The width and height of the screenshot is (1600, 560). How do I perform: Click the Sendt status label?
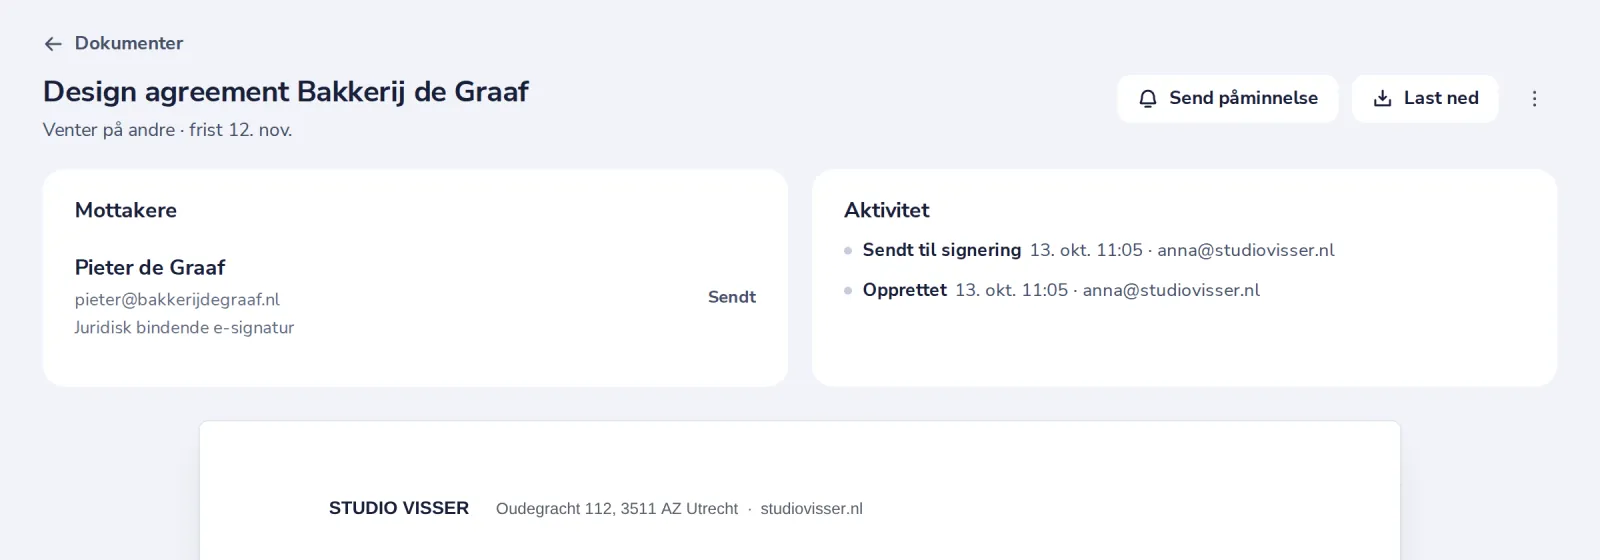point(732,297)
